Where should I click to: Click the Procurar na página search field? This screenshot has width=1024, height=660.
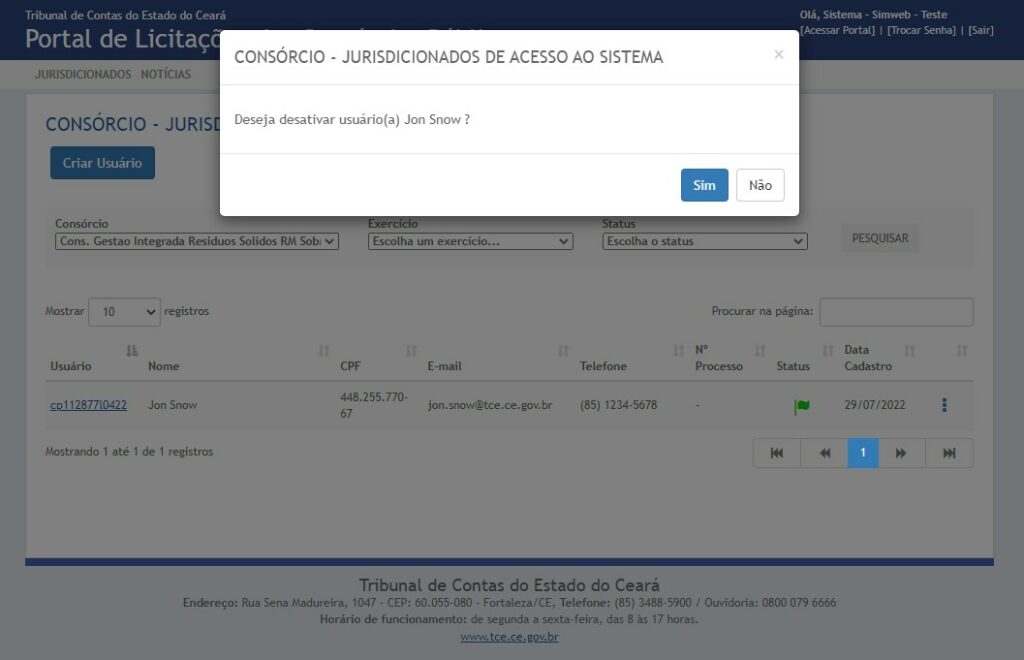[x=896, y=312]
